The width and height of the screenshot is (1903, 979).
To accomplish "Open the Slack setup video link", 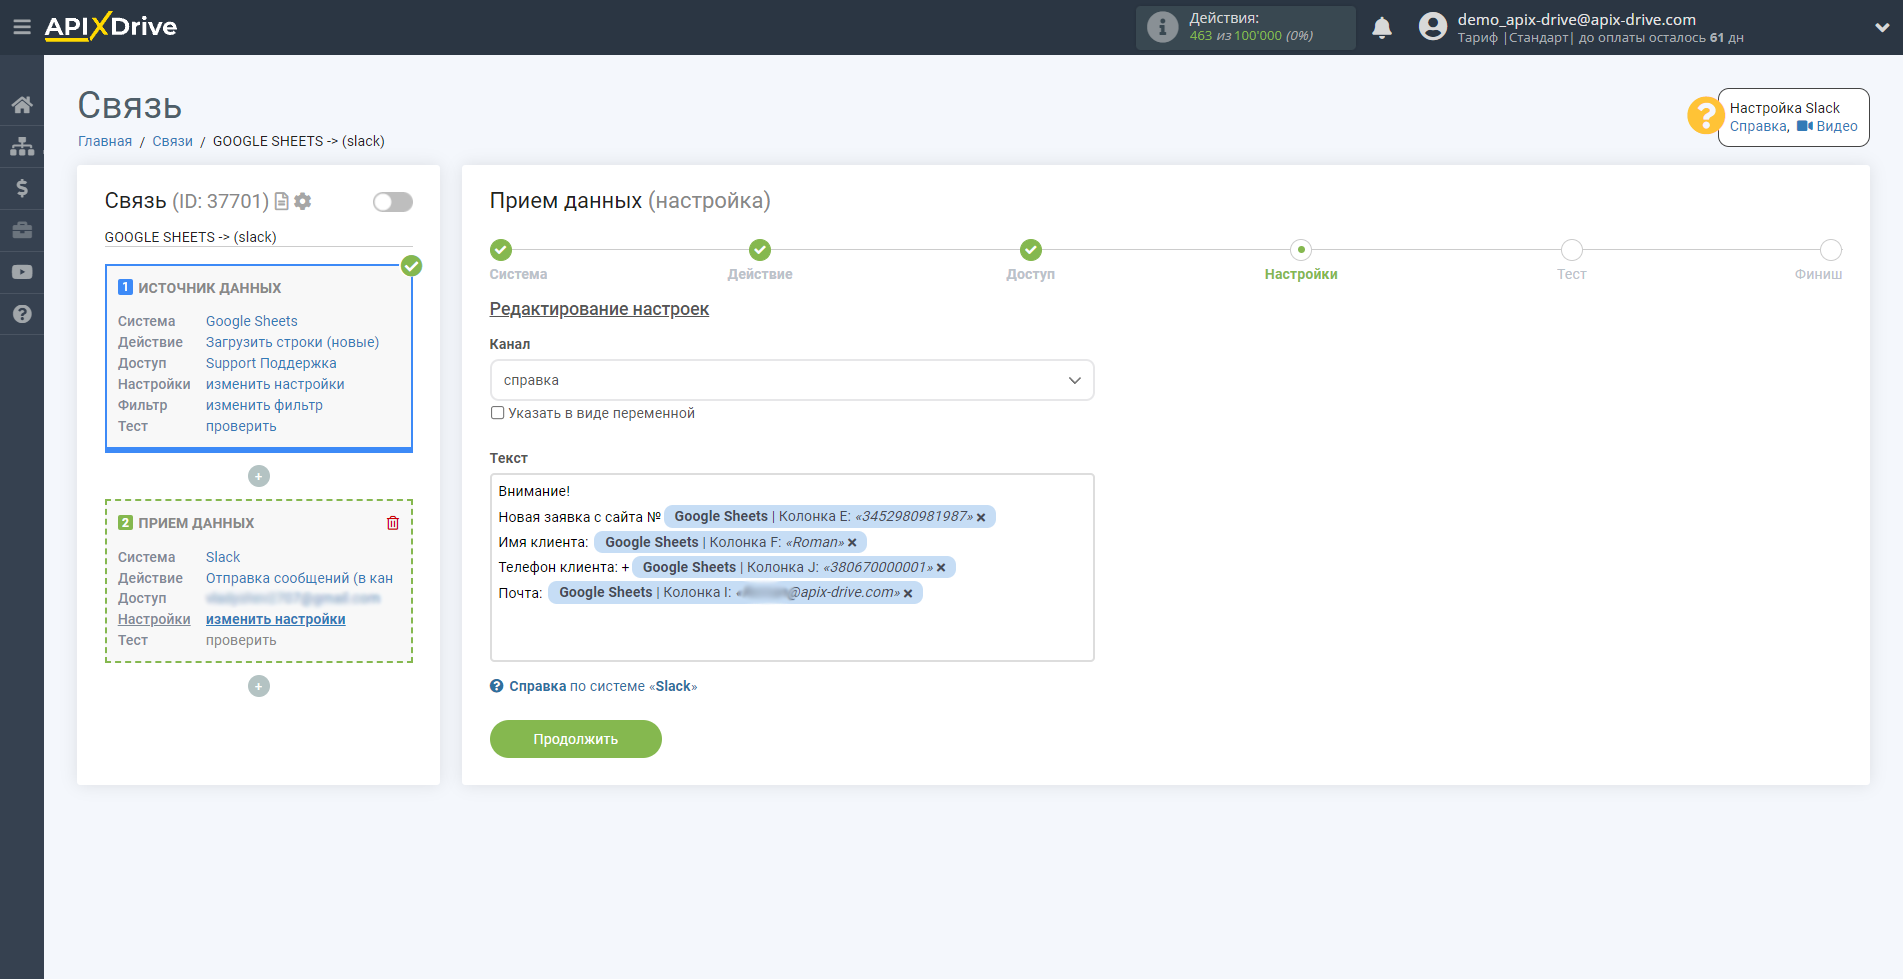I will tap(1827, 126).
